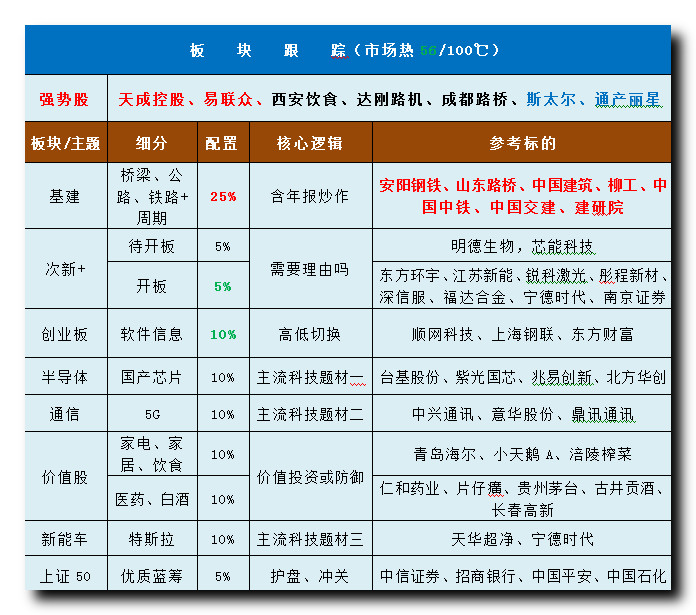Viewport: 696px width, 615px height.
Task: Select the 参考标的 column header
Action: pyautogui.click(x=522, y=143)
